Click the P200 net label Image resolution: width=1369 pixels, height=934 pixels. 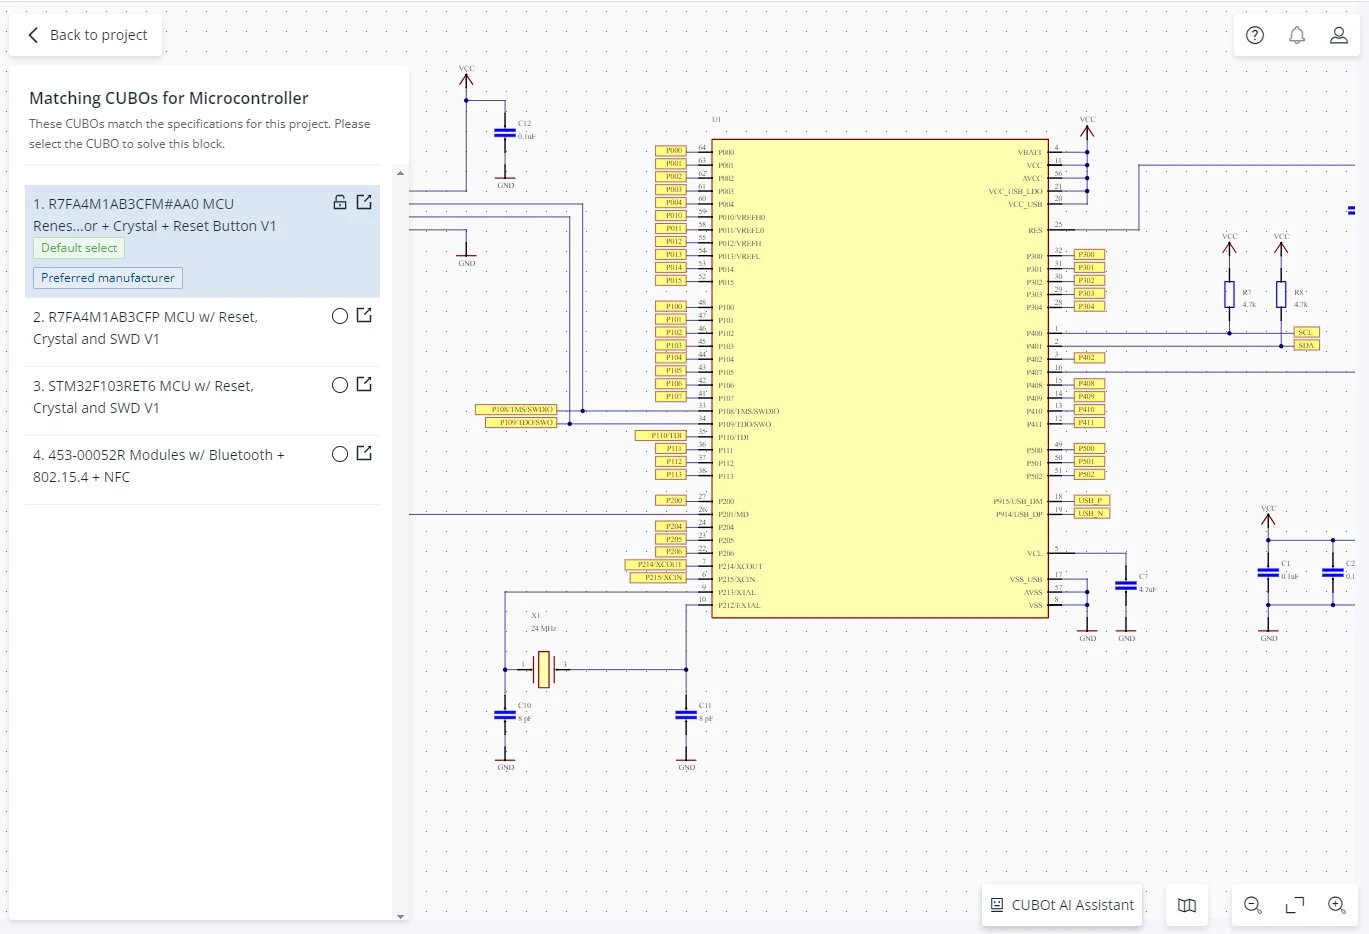click(x=671, y=500)
